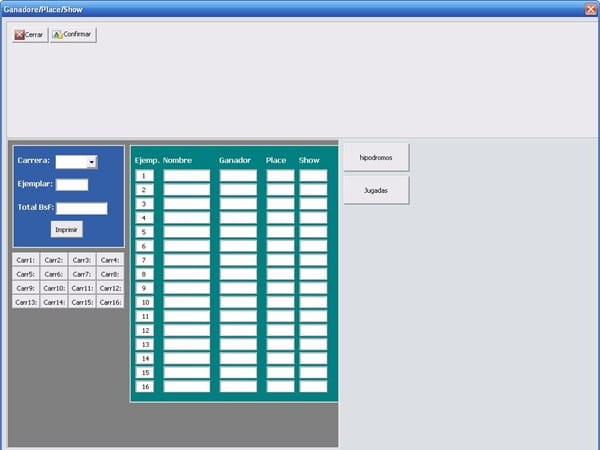Screen dimensions: 600x450
Task: Click the Nombre field for ejemplar 6
Action: pos(187,246)
